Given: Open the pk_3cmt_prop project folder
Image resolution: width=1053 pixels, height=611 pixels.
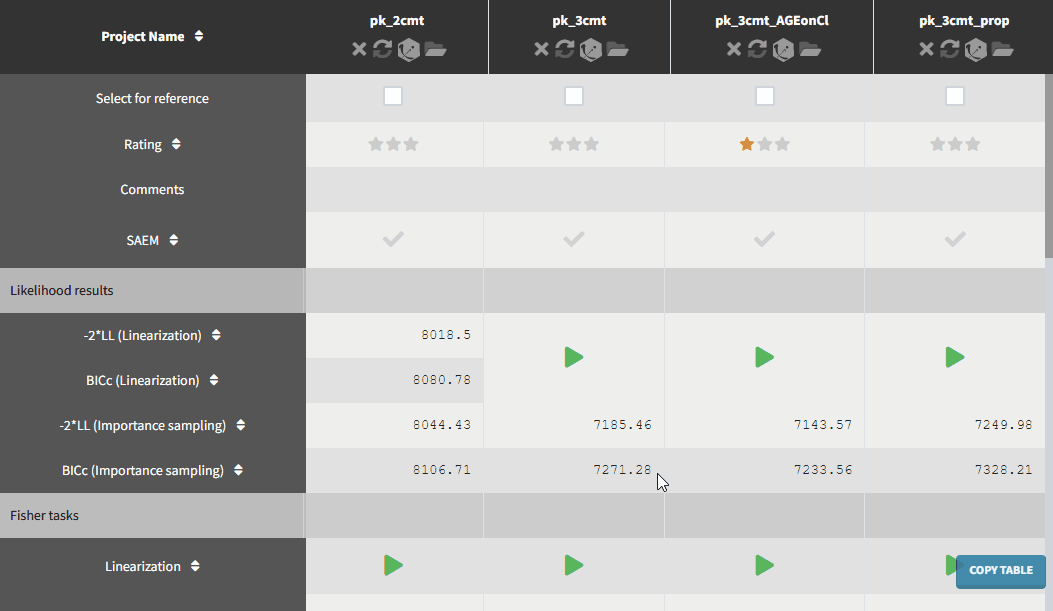Looking at the screenshot, I should (x=1002, y=50).
